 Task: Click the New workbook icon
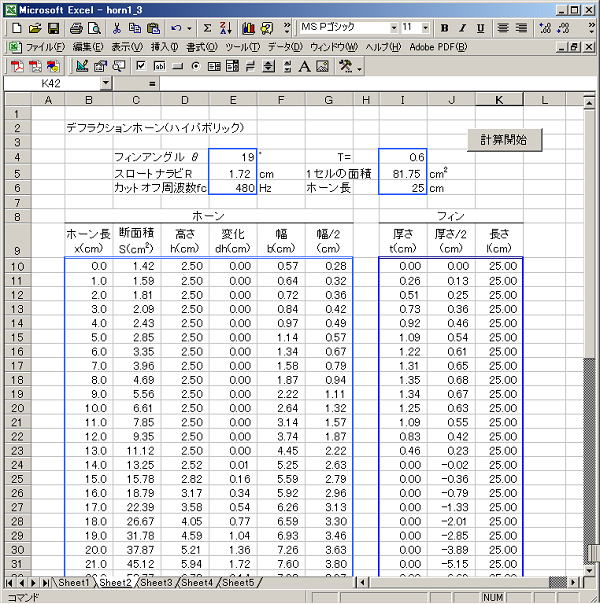pyautogui.click(x=18, y=28)
